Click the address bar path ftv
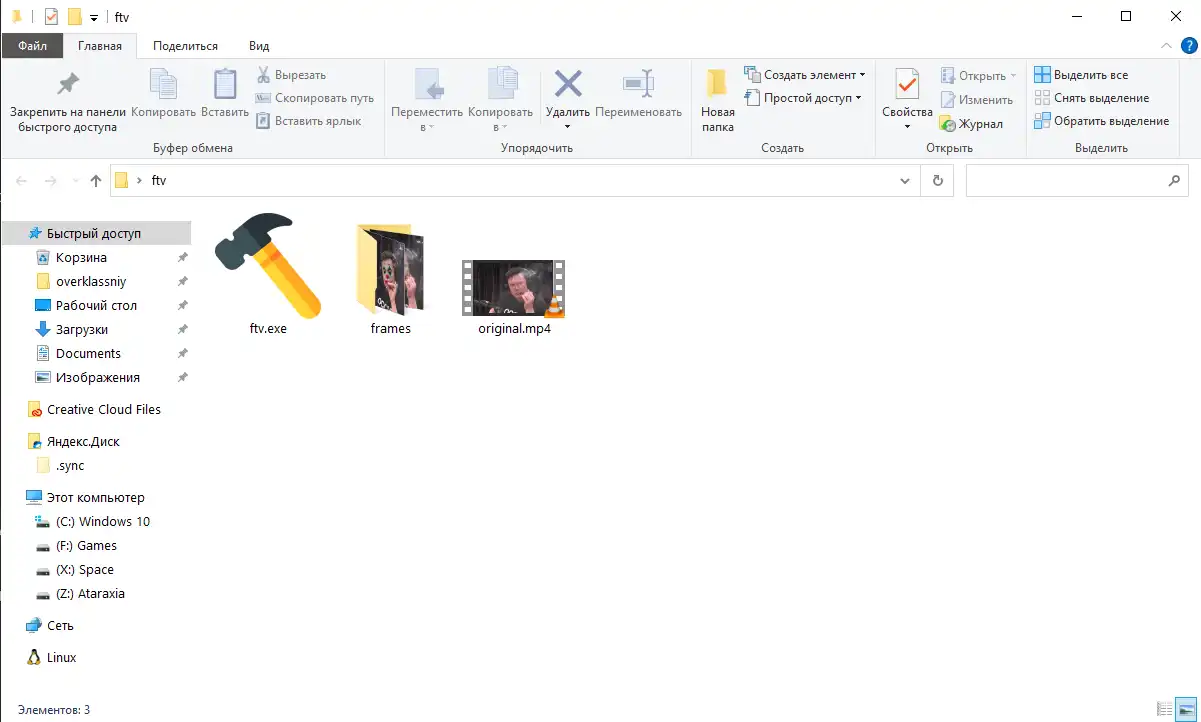This screenshot has width=1201, height=722. 159,181
